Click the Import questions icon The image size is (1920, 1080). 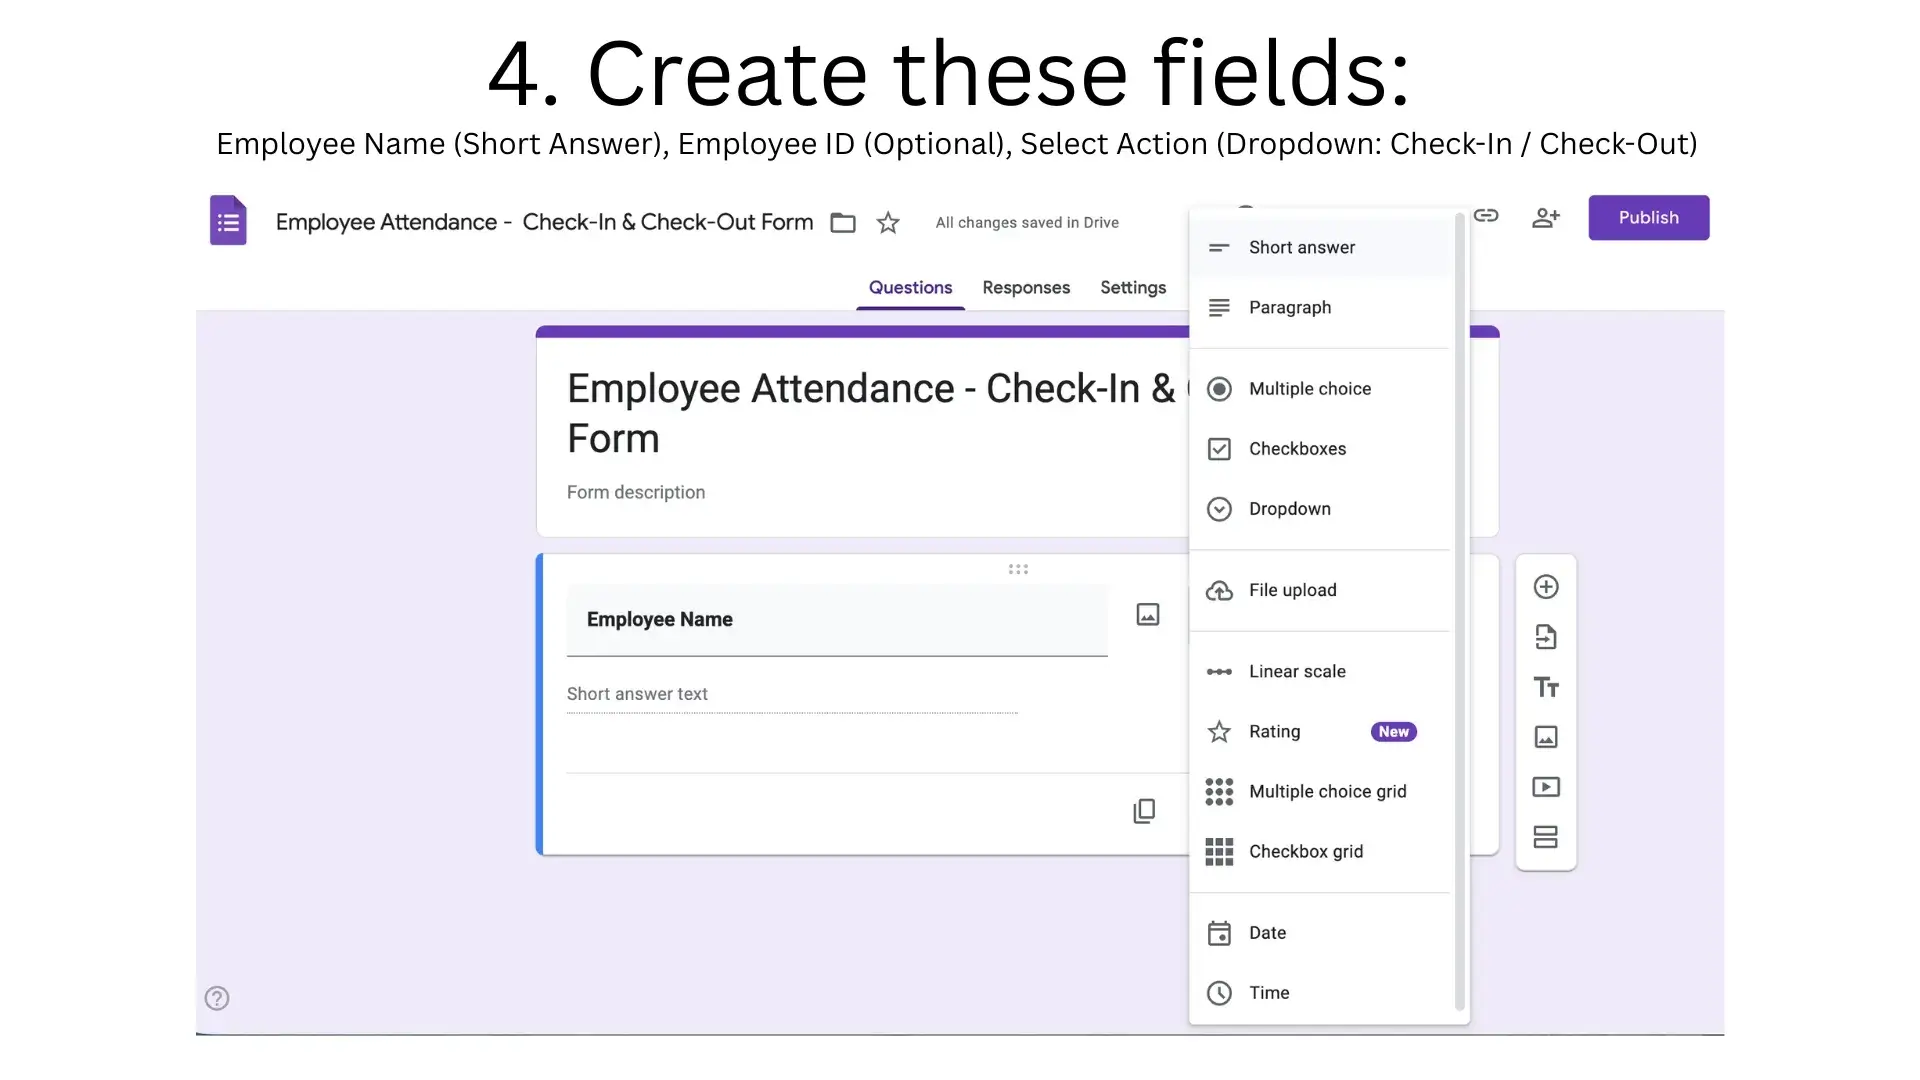pyautogui.click(x=1546, y=637)
